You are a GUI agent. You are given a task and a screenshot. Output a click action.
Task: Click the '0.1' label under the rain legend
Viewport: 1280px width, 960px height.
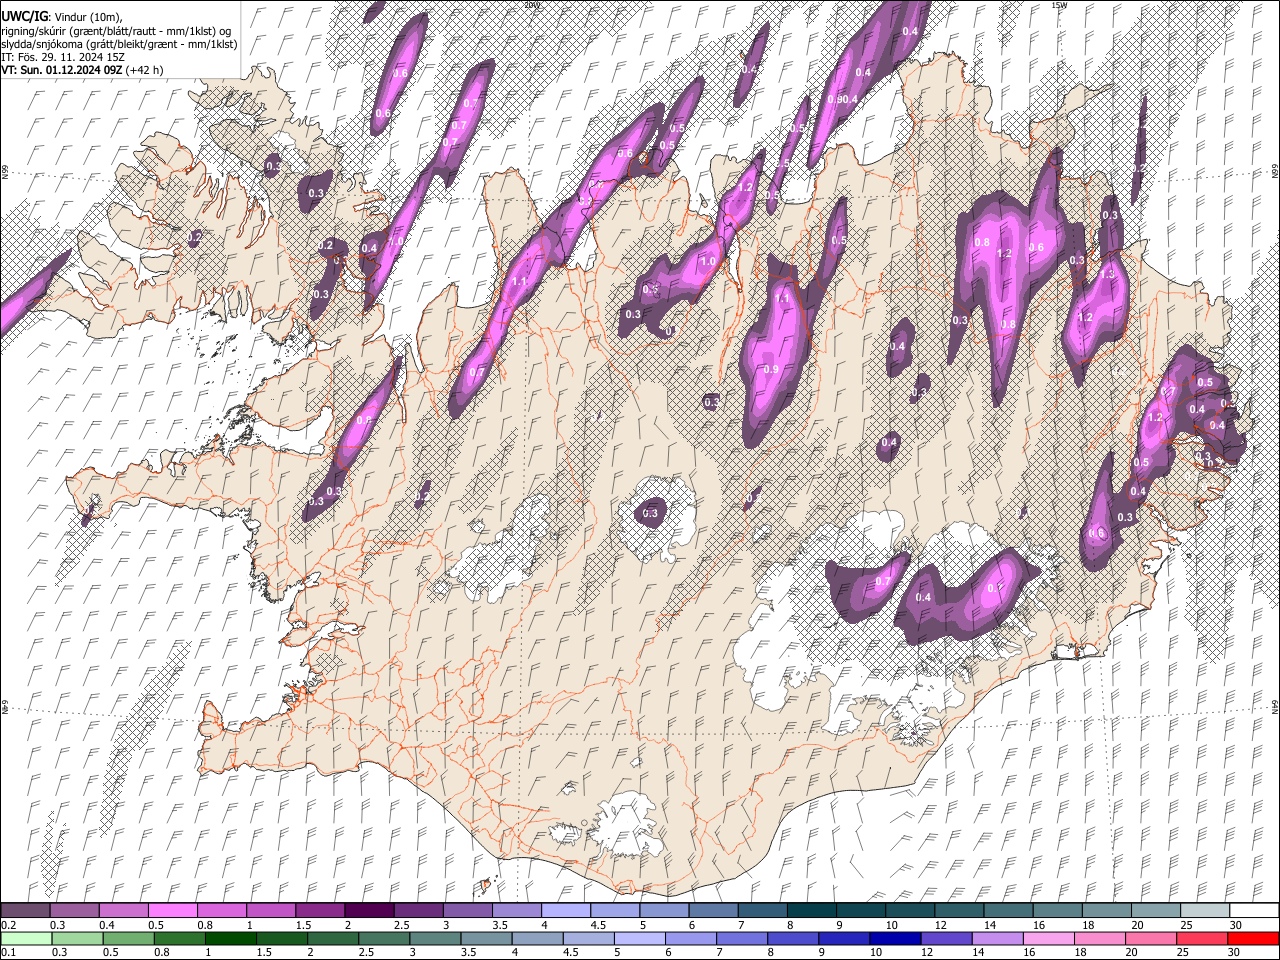8,952
